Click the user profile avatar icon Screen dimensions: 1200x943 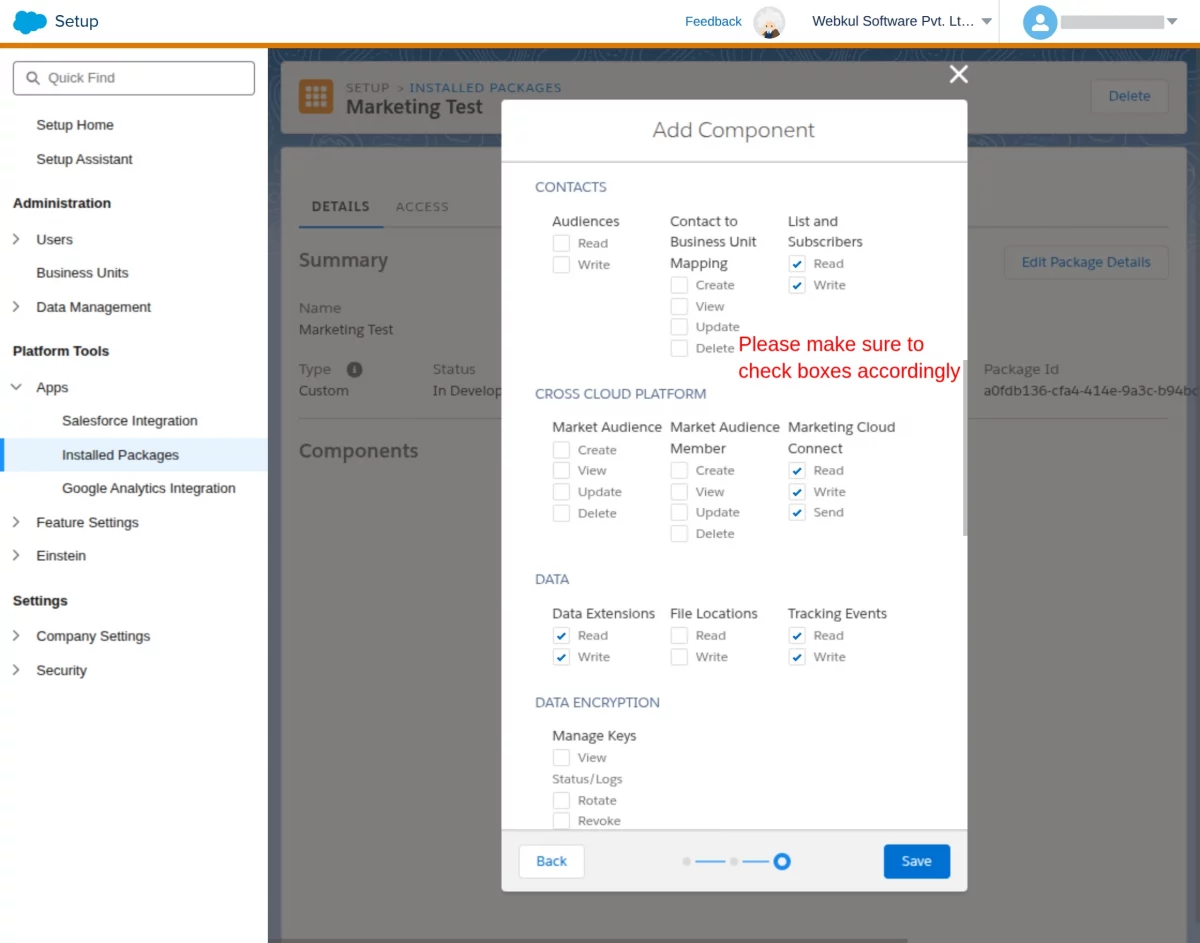click(x=1040, y=22)
